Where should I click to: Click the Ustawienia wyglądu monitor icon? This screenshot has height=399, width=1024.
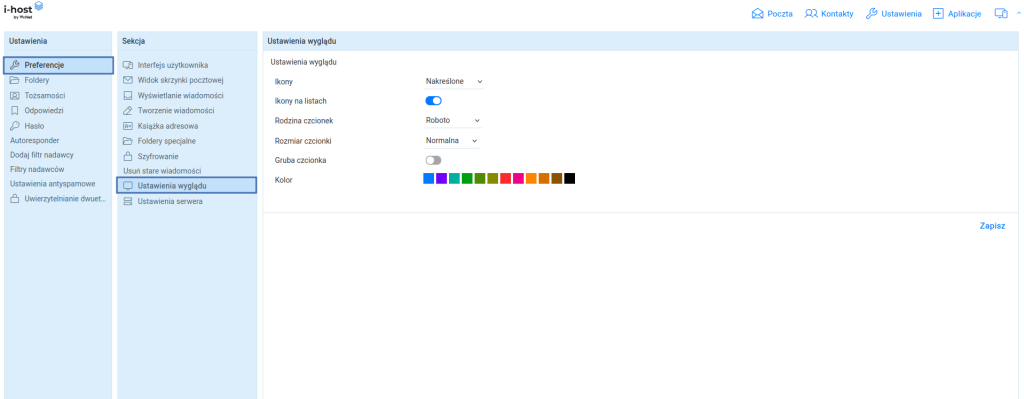click(x=128, y=186)
